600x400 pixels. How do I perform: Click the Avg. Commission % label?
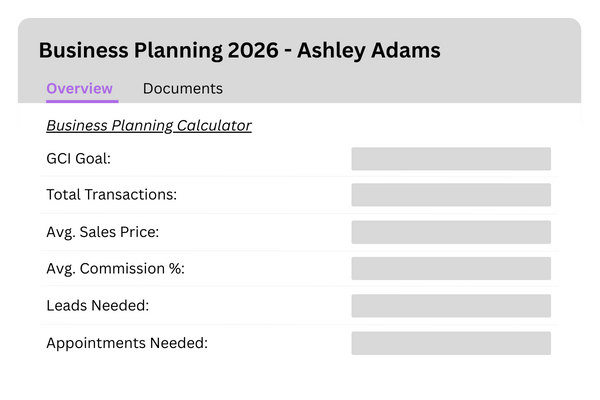click(x=115, y=269)
